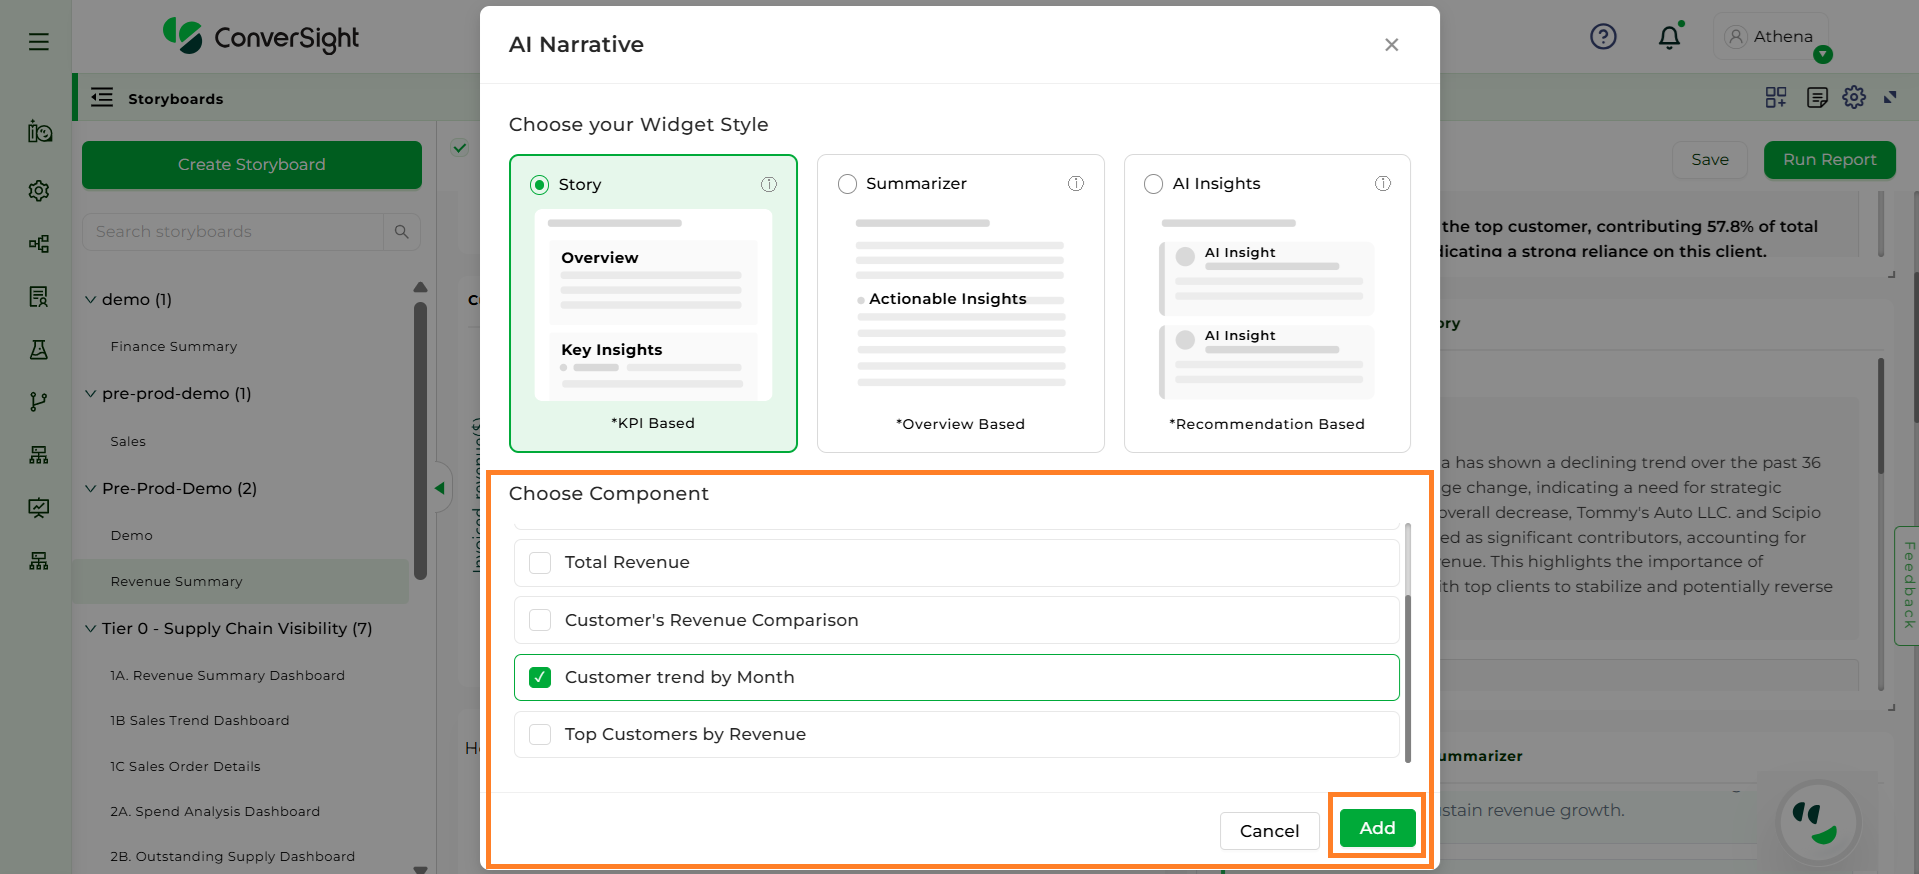Screen dimensions: 1919x874
Task: Click the Cancel button
Action: pyautogui.click(x=1269, y=831)
